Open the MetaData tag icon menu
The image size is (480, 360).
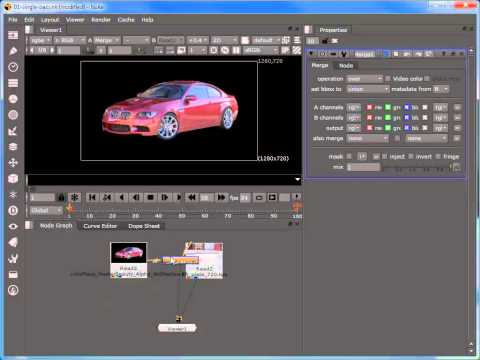tap(13, 242)
